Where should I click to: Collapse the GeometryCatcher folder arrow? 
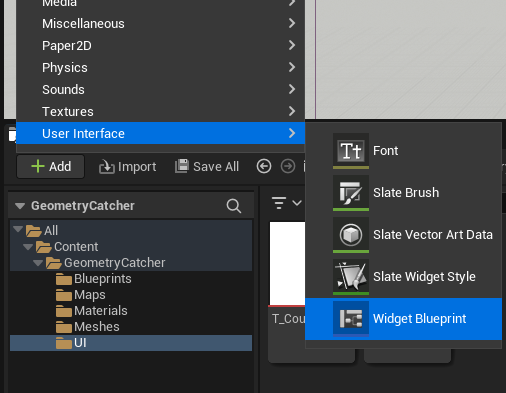[x=38, y=263]
